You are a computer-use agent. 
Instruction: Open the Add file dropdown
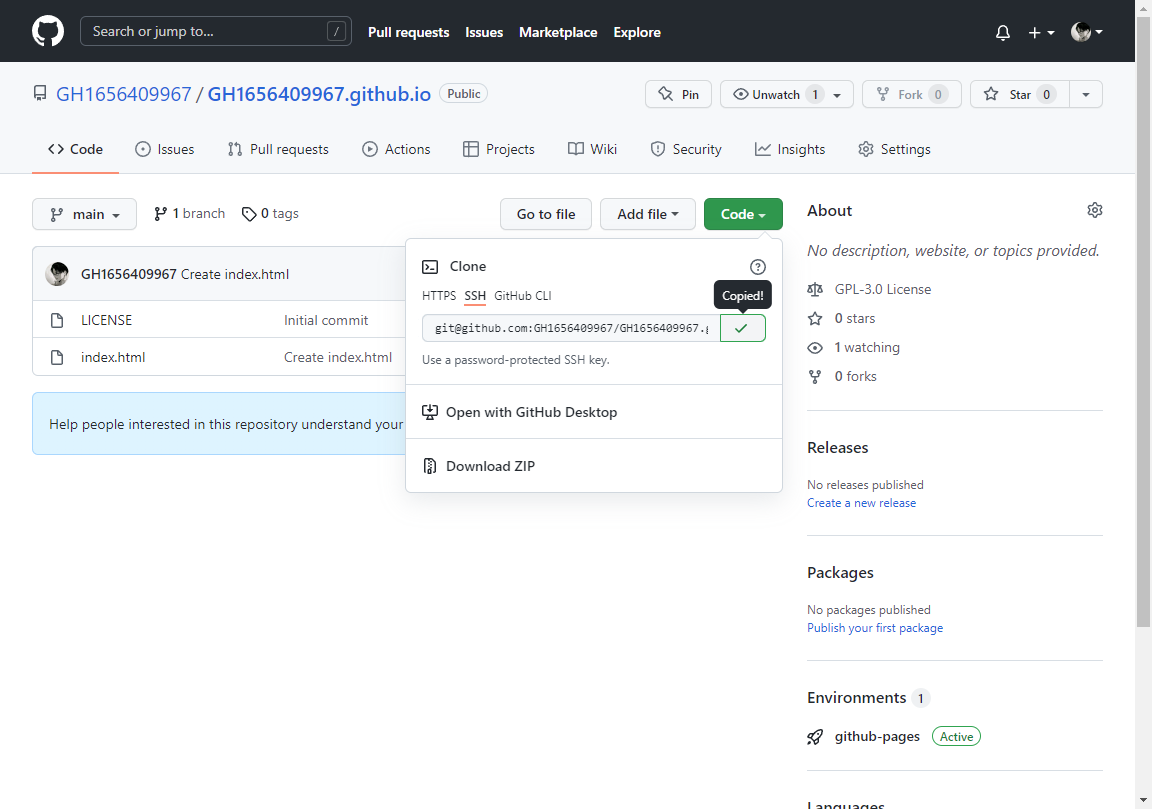click(x=647, y=214)
